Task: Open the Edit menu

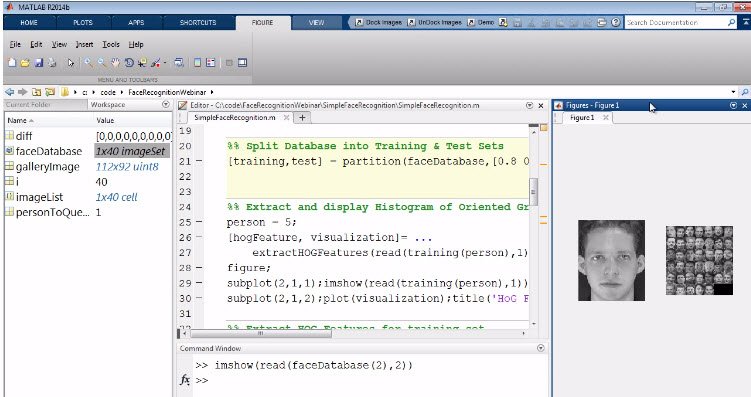Action: pyautogui.click(x=36, y=45)
